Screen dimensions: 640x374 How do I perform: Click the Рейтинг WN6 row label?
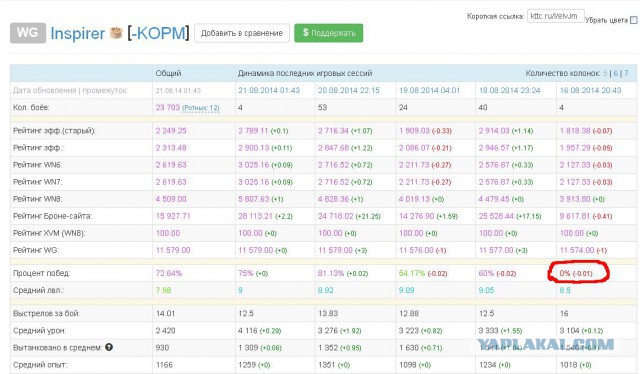coord(38,165)
